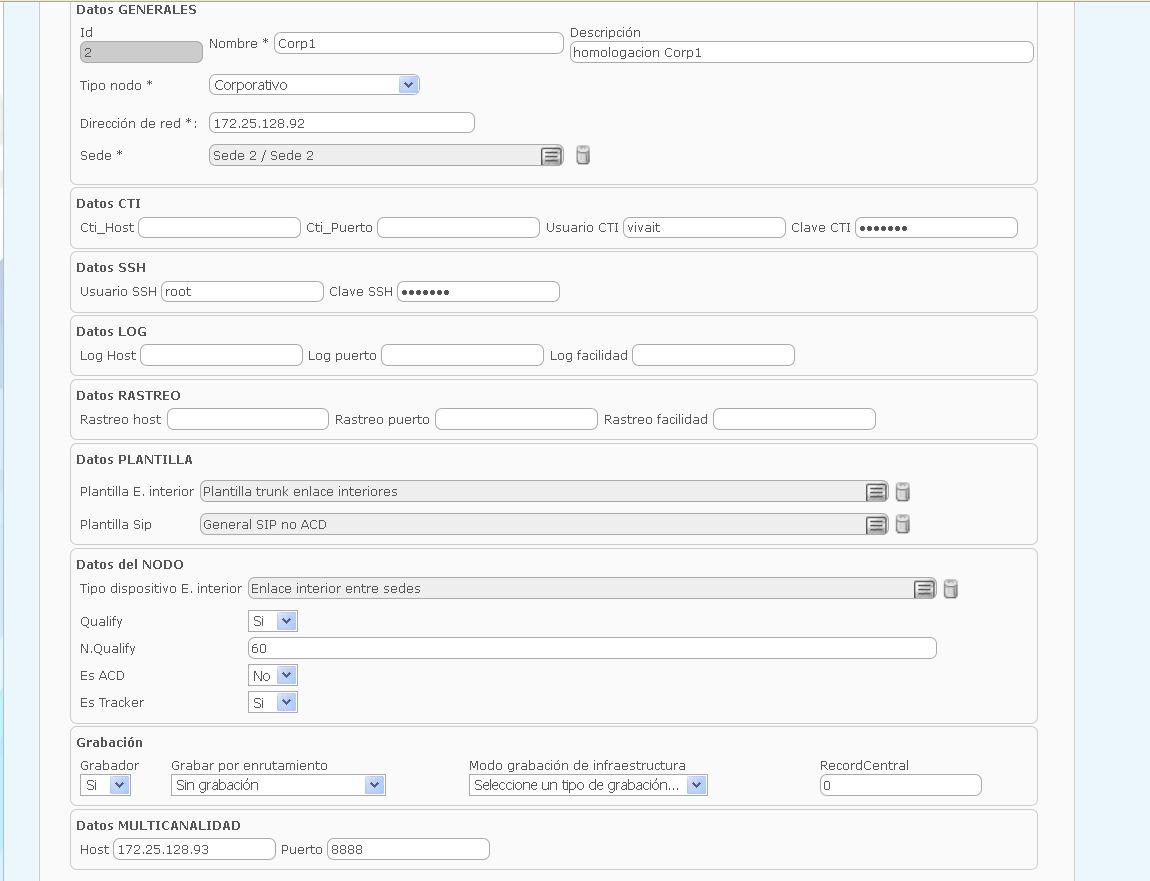Image resolution: width=1150 pixels, height=881 pixels.
Task: Click the Rastreo facilidad input field
Action: pyautogui.click(x=794, y=419)
